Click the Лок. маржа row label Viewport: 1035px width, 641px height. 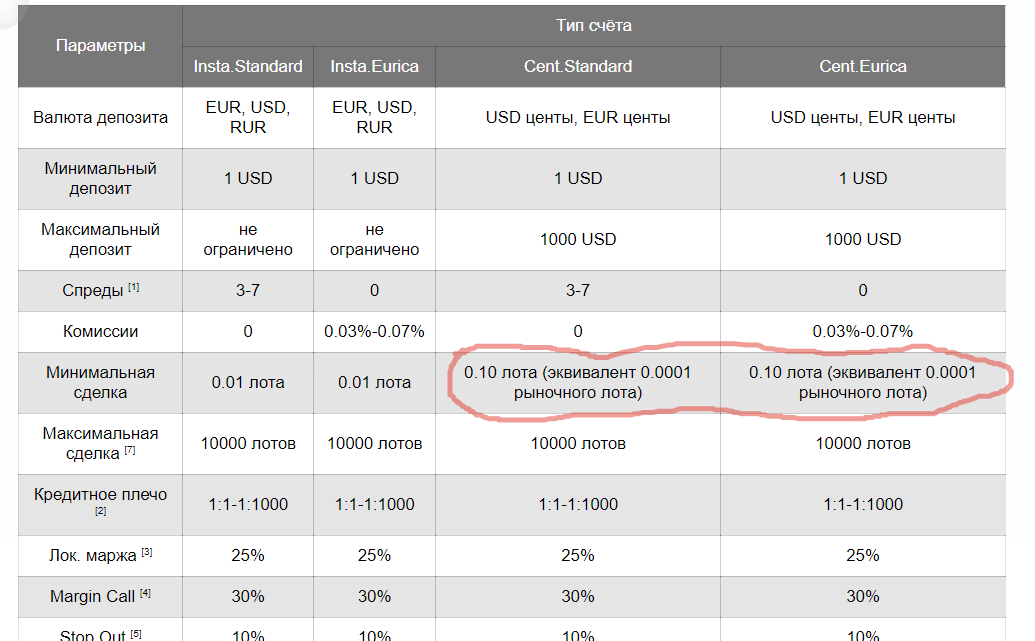92,555
